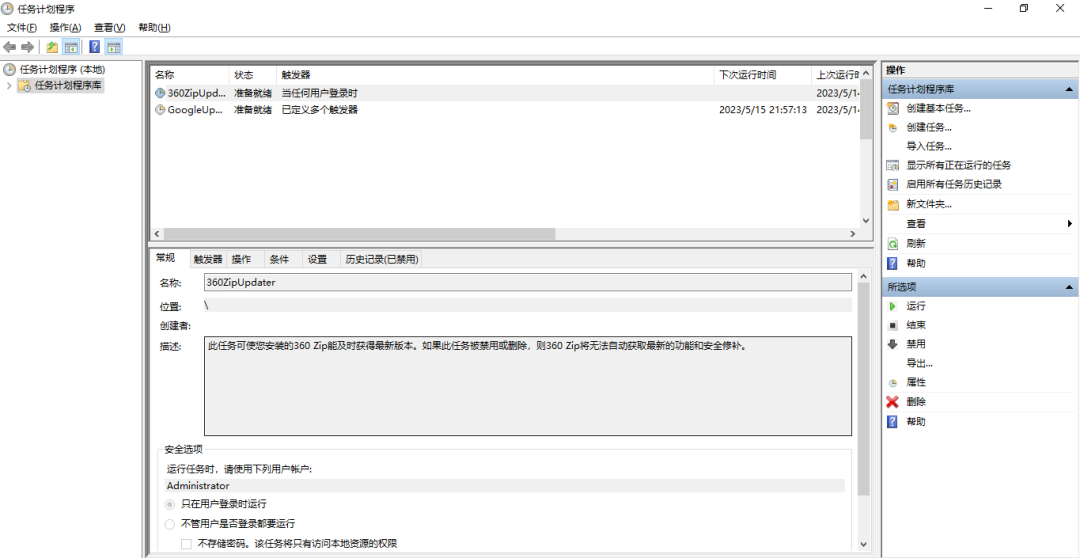Collapse the 任务计划程序库 actions section
This screenshot has height=558, width=1080.
[1070, 90]
